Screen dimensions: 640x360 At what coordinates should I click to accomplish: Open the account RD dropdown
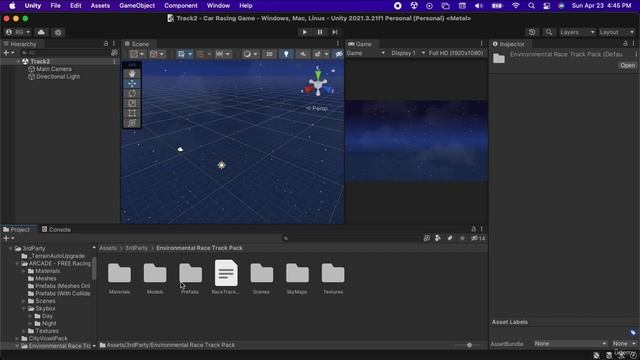(18, 32)
